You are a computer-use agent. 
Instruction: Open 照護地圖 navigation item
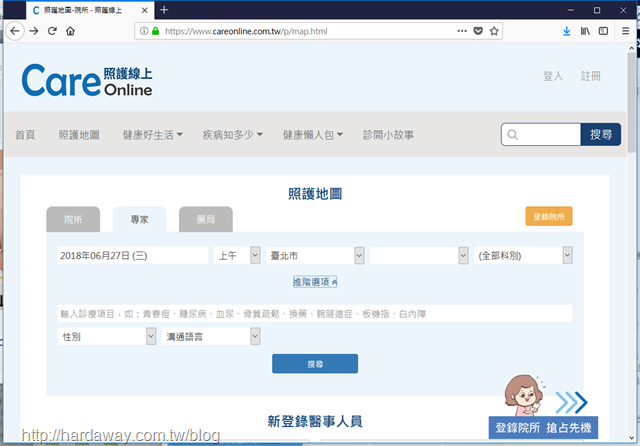[79, 135]
